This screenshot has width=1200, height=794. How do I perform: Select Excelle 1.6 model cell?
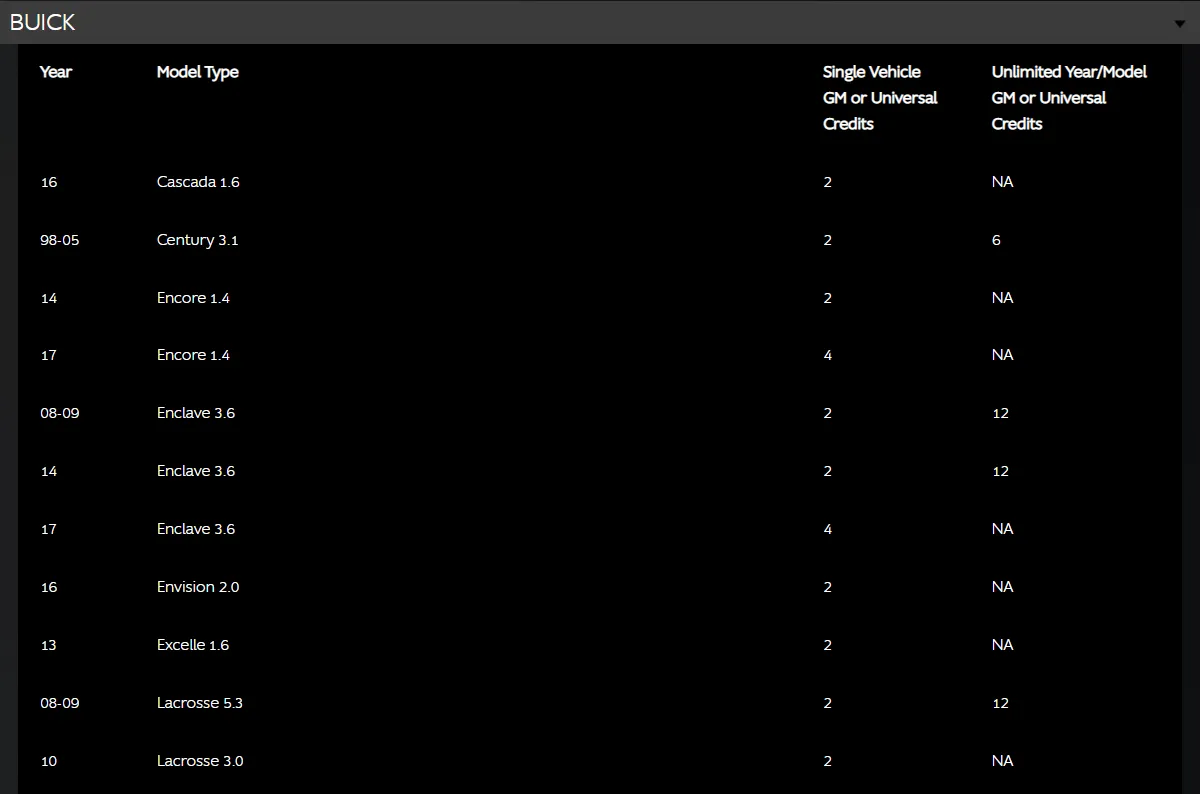tap(193, 645)
